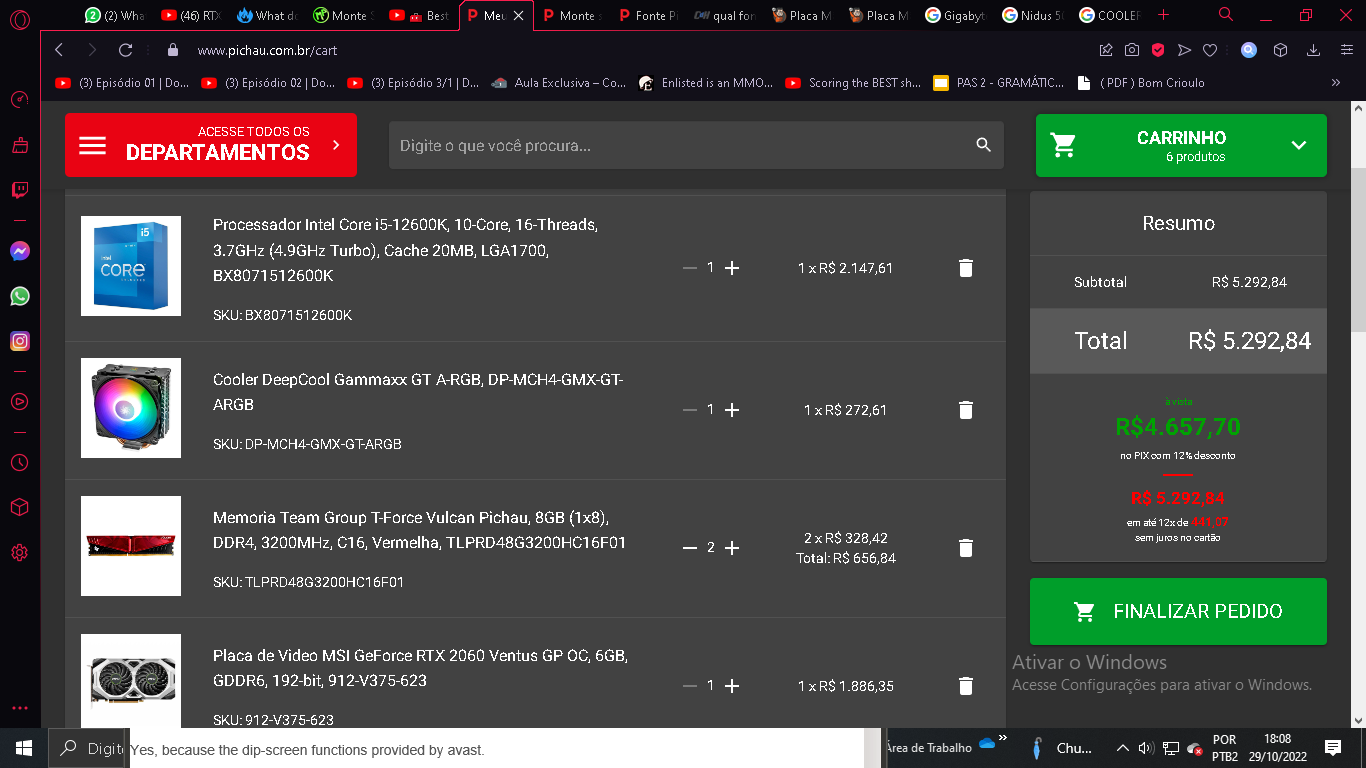Remove the MSI RTX 2060 using trash icon
The width and height of the screenshot is (1366, 768).
click(x=965, y=686)
